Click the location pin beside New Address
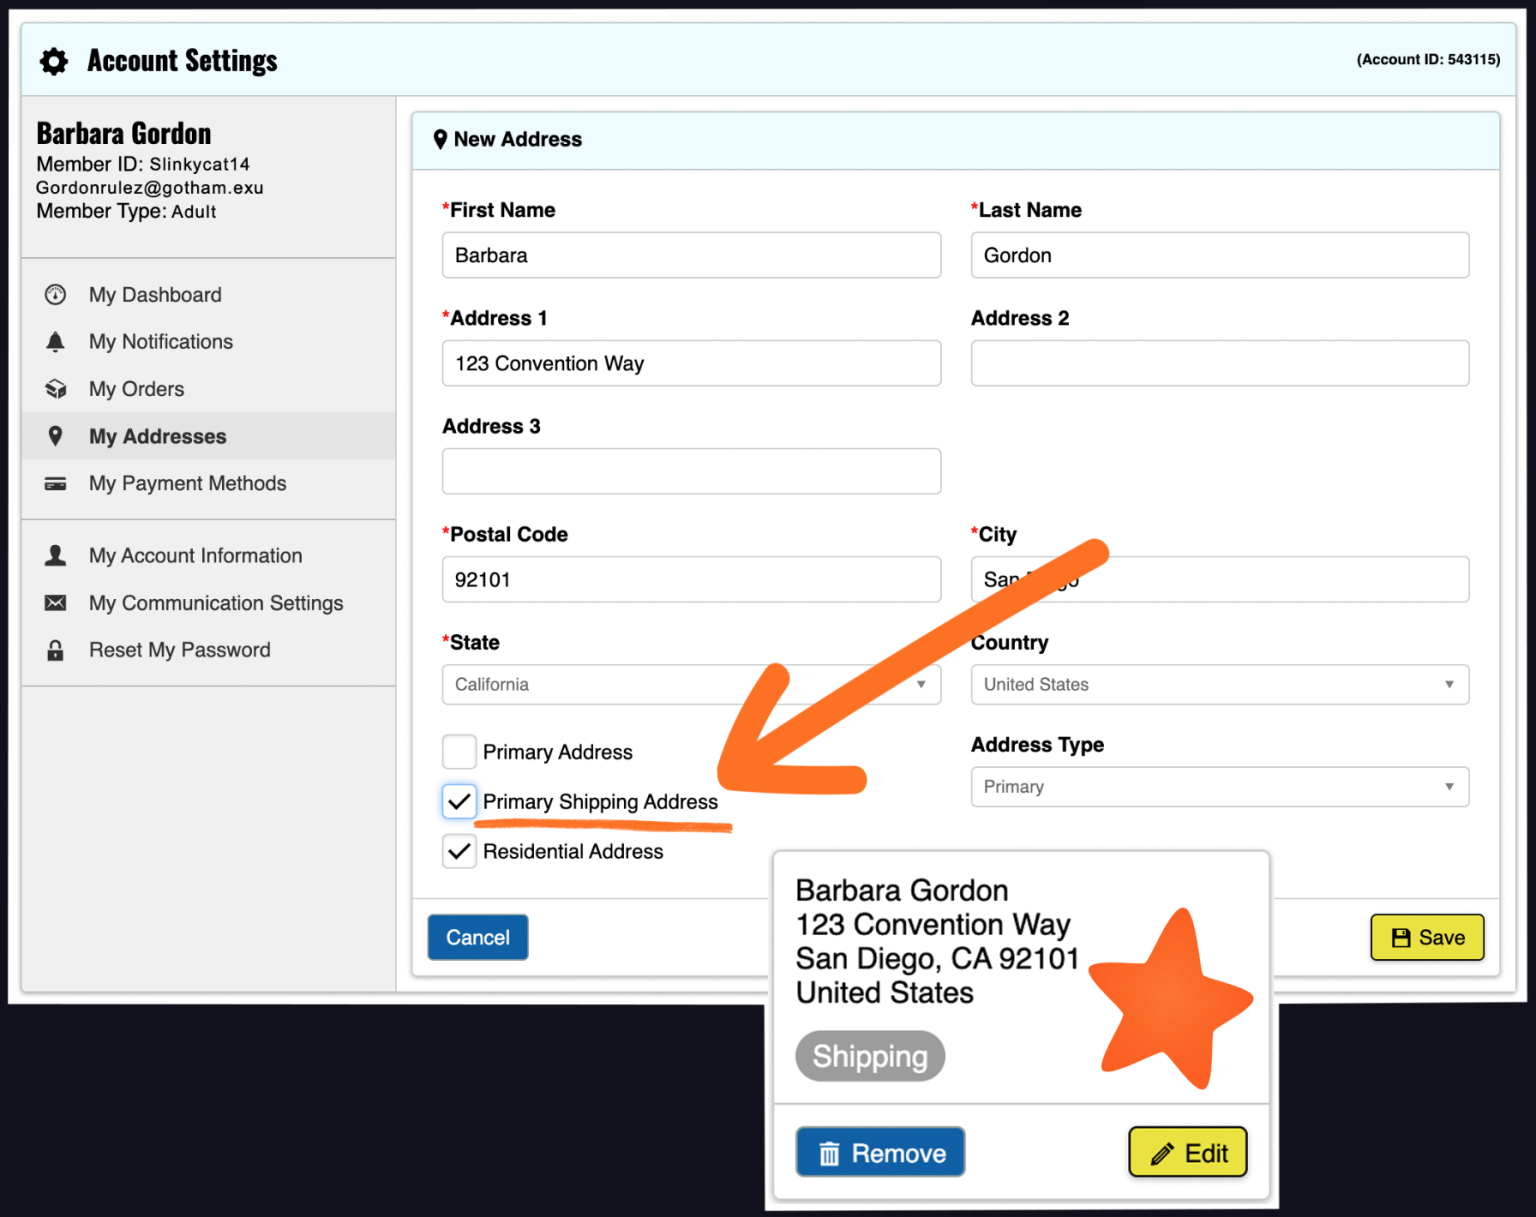 tap(441, 140)
